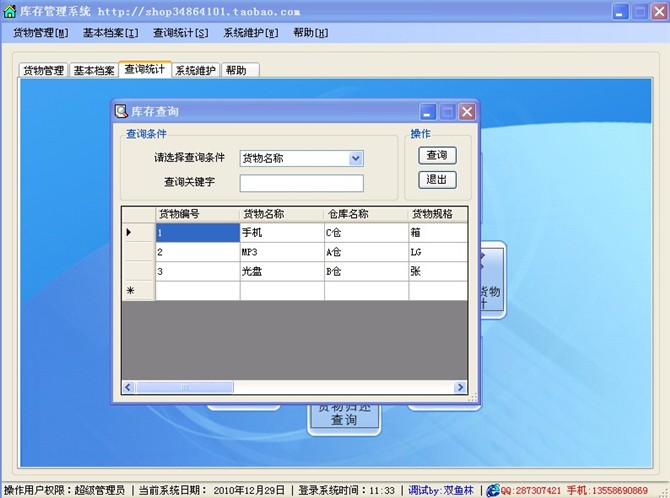Click the IE icon in status bar

point(493,490)
